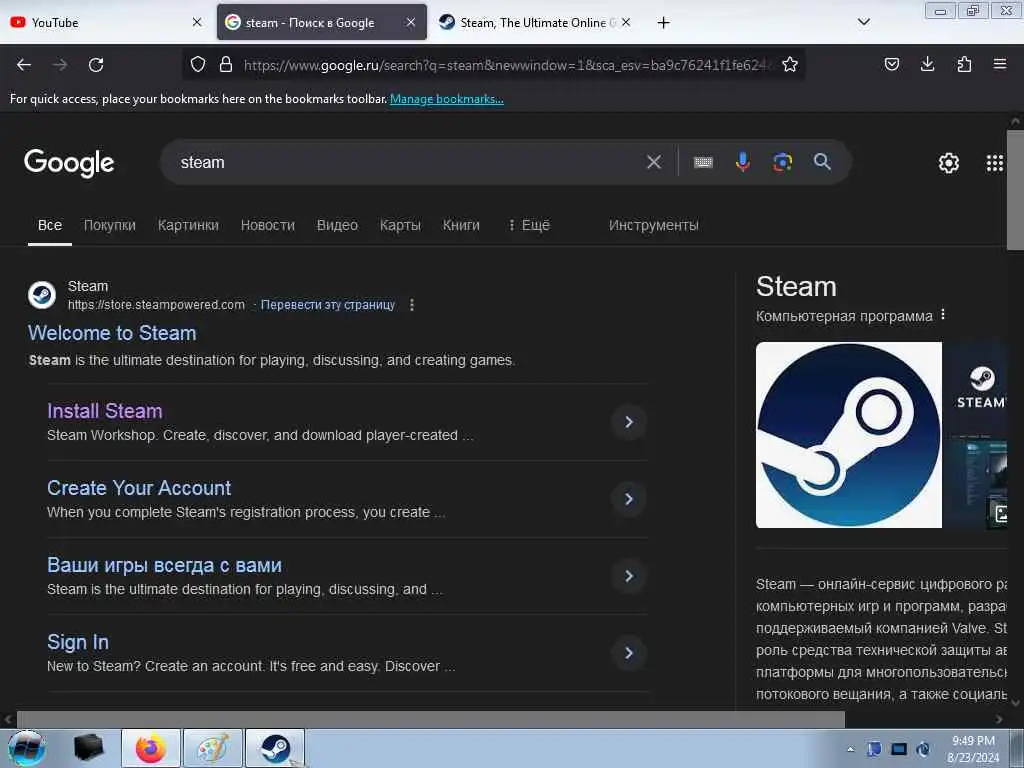The height and width of the screenshot is (768, 1024).
Task: Open the Книги search filter
Action: click(461, 225)
